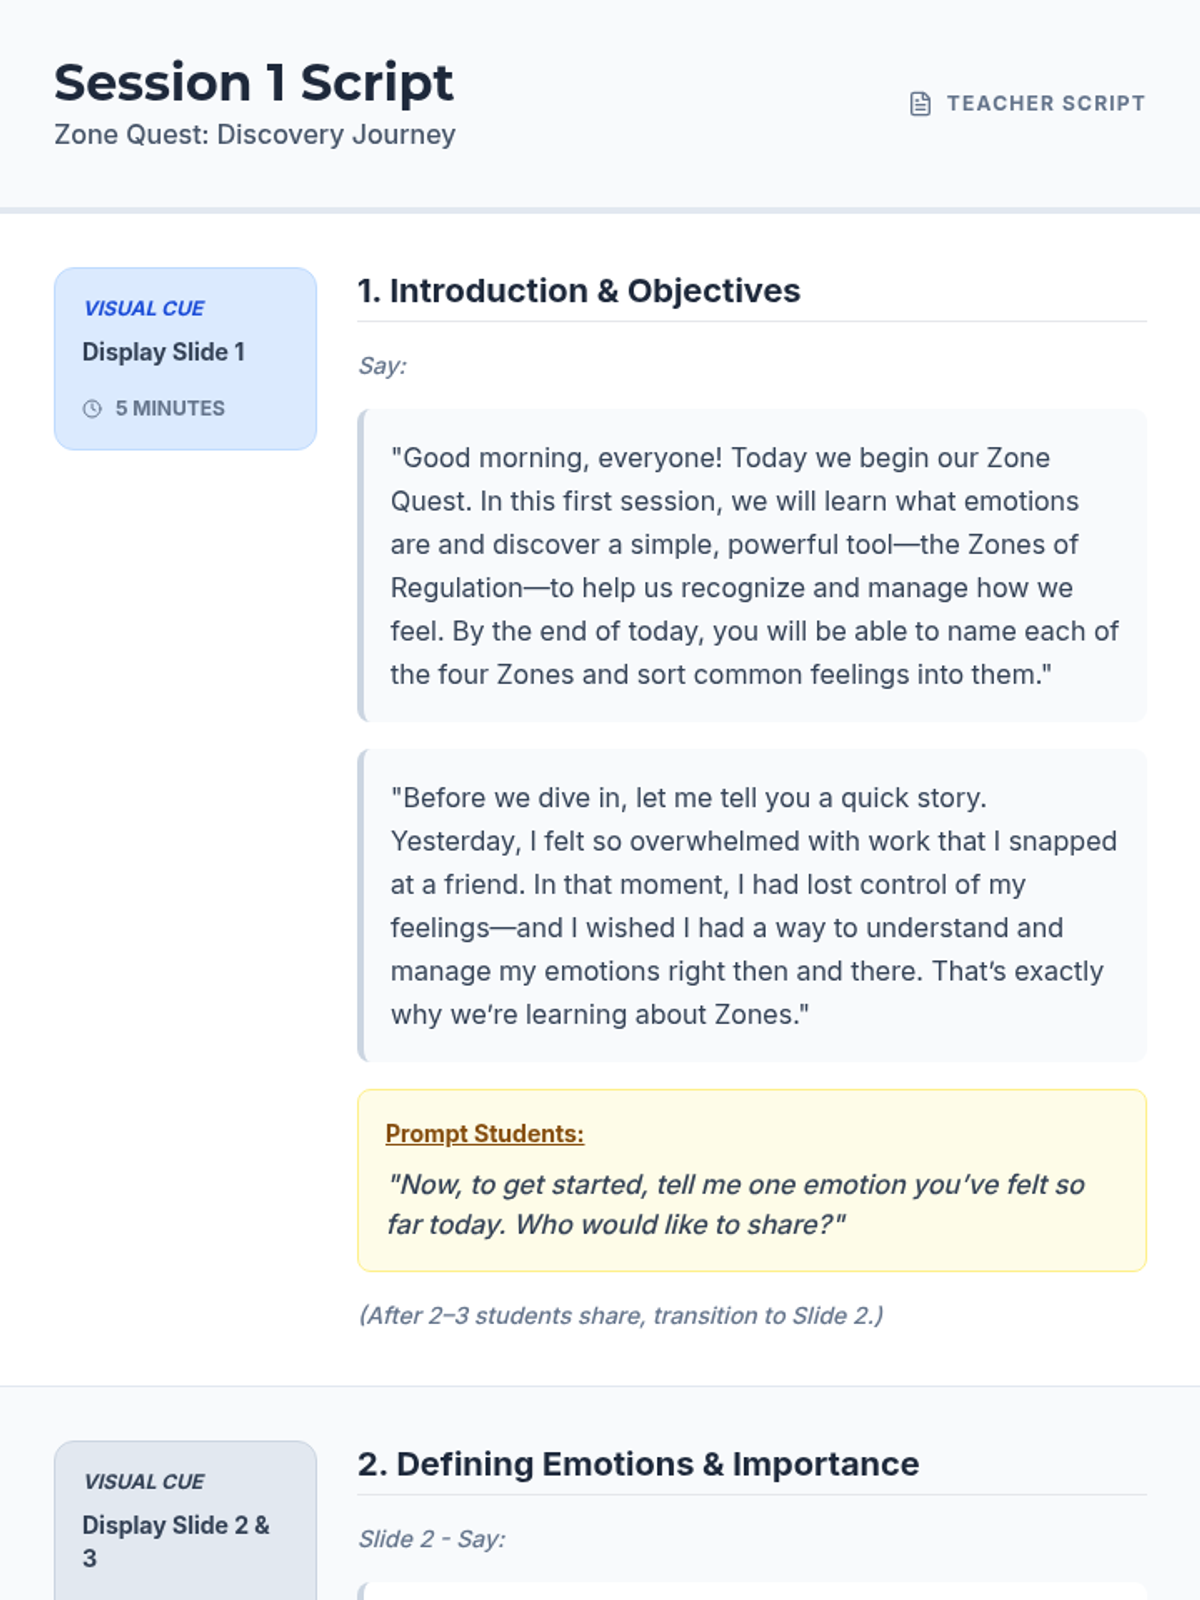This screenshot has height=1600, width=1200.
Task: Click the 5 Minutes duration text
Action: point(170,409)
